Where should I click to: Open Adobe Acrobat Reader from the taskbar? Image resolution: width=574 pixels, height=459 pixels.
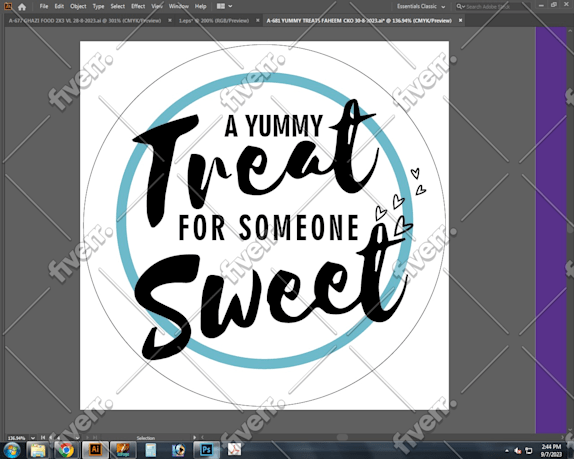234,450
